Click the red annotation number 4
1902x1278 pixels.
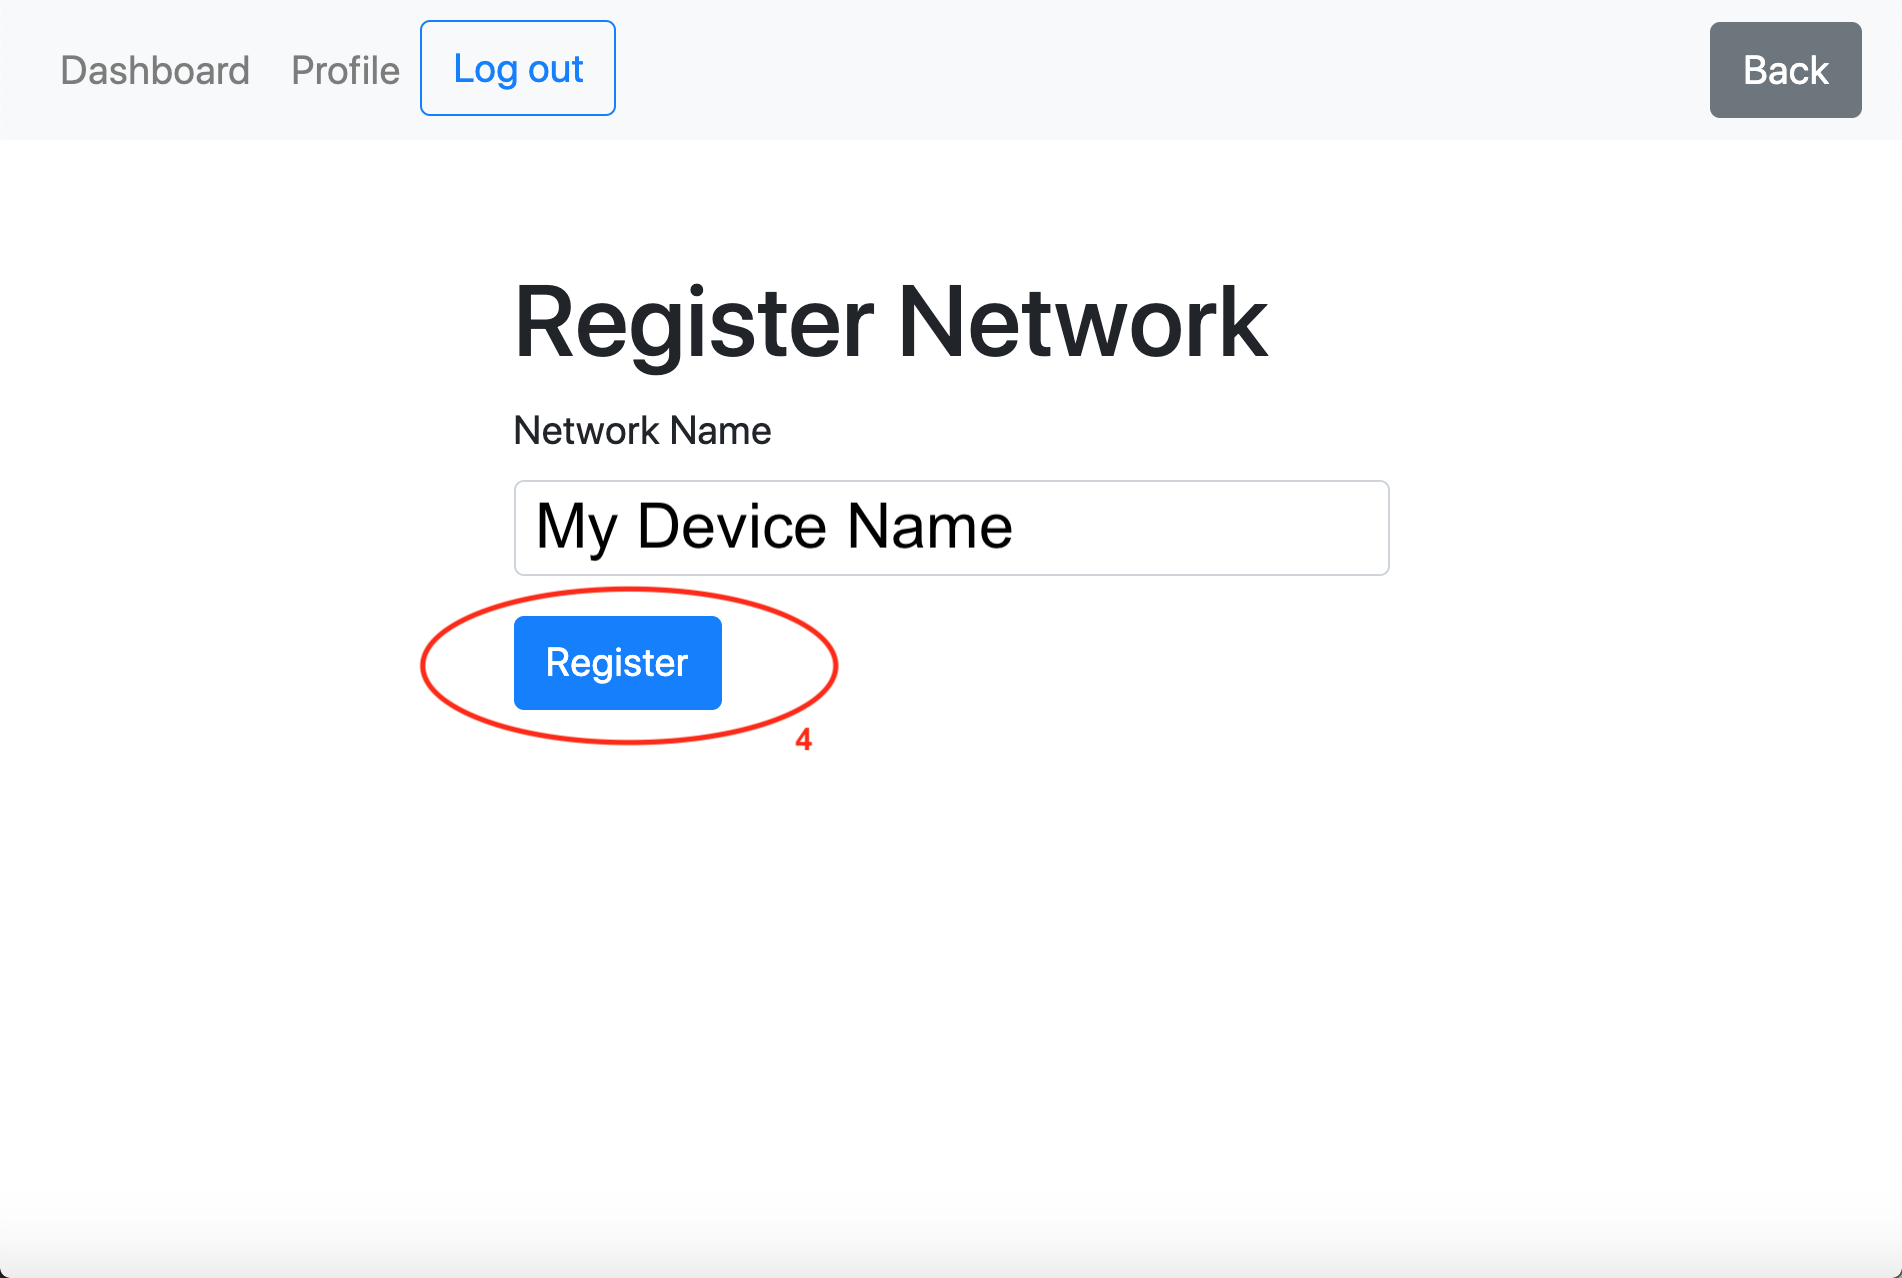803,740
